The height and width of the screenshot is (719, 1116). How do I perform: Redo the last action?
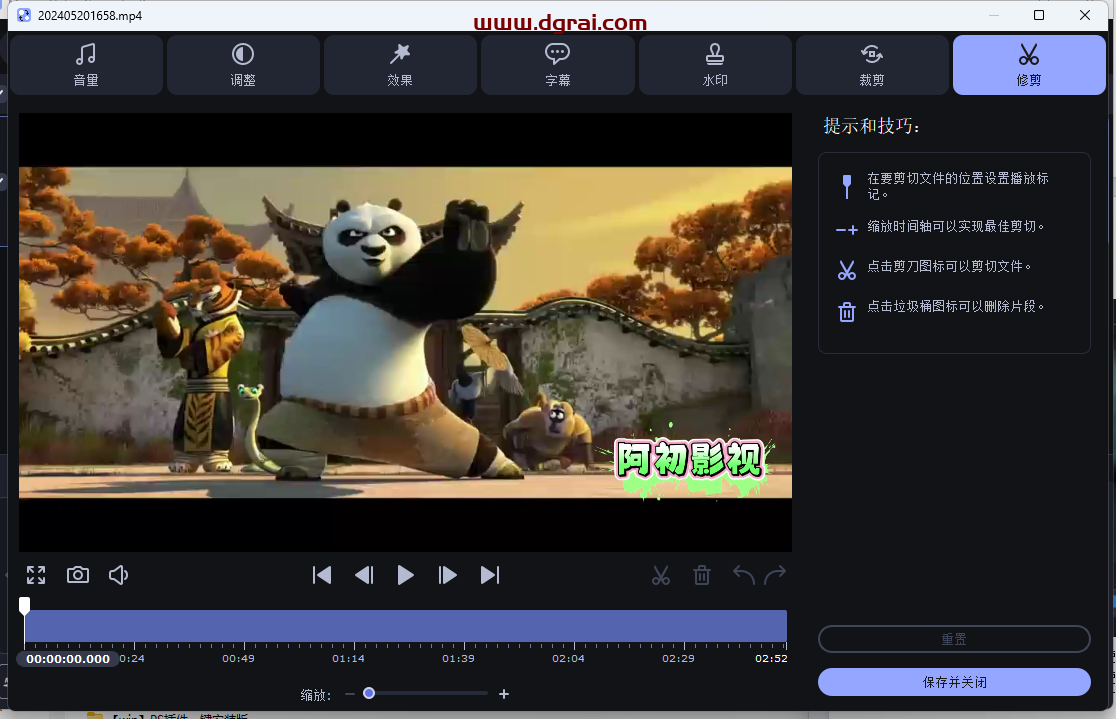pyautogui.click(x=775, y=575)
